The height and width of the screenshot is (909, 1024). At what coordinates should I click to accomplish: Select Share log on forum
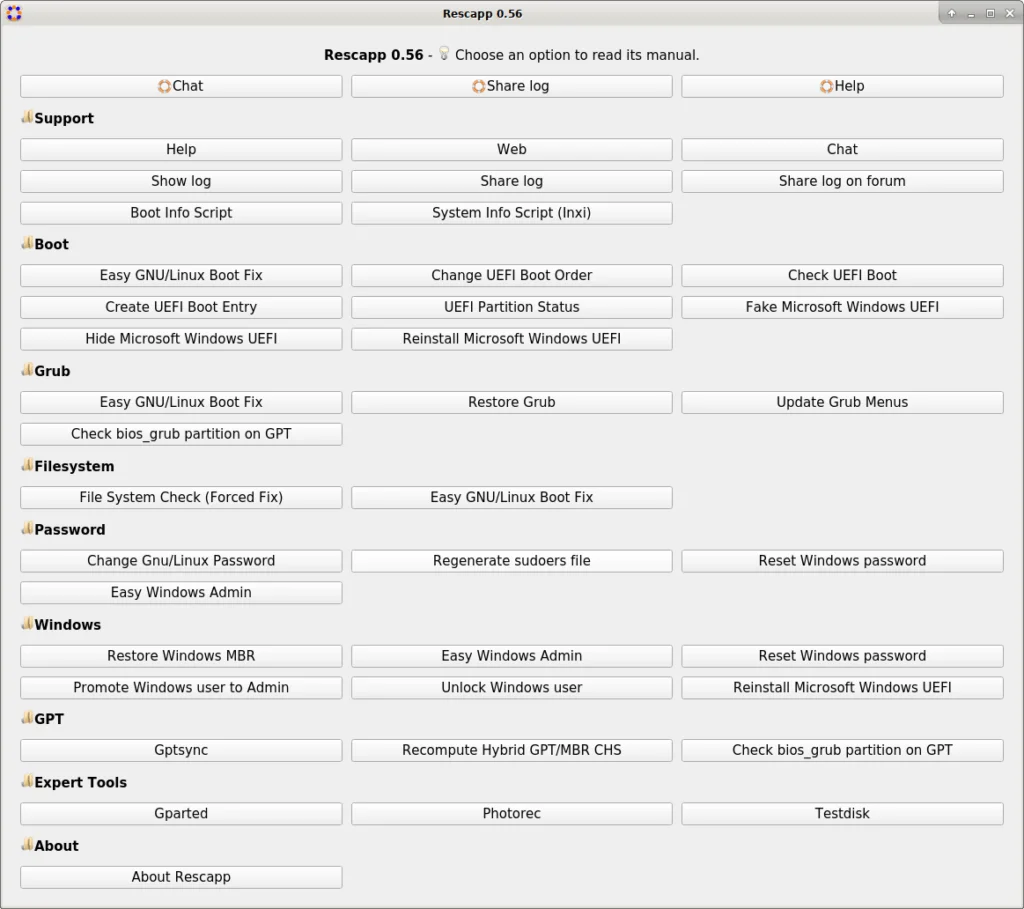click(x=842, y=182)
